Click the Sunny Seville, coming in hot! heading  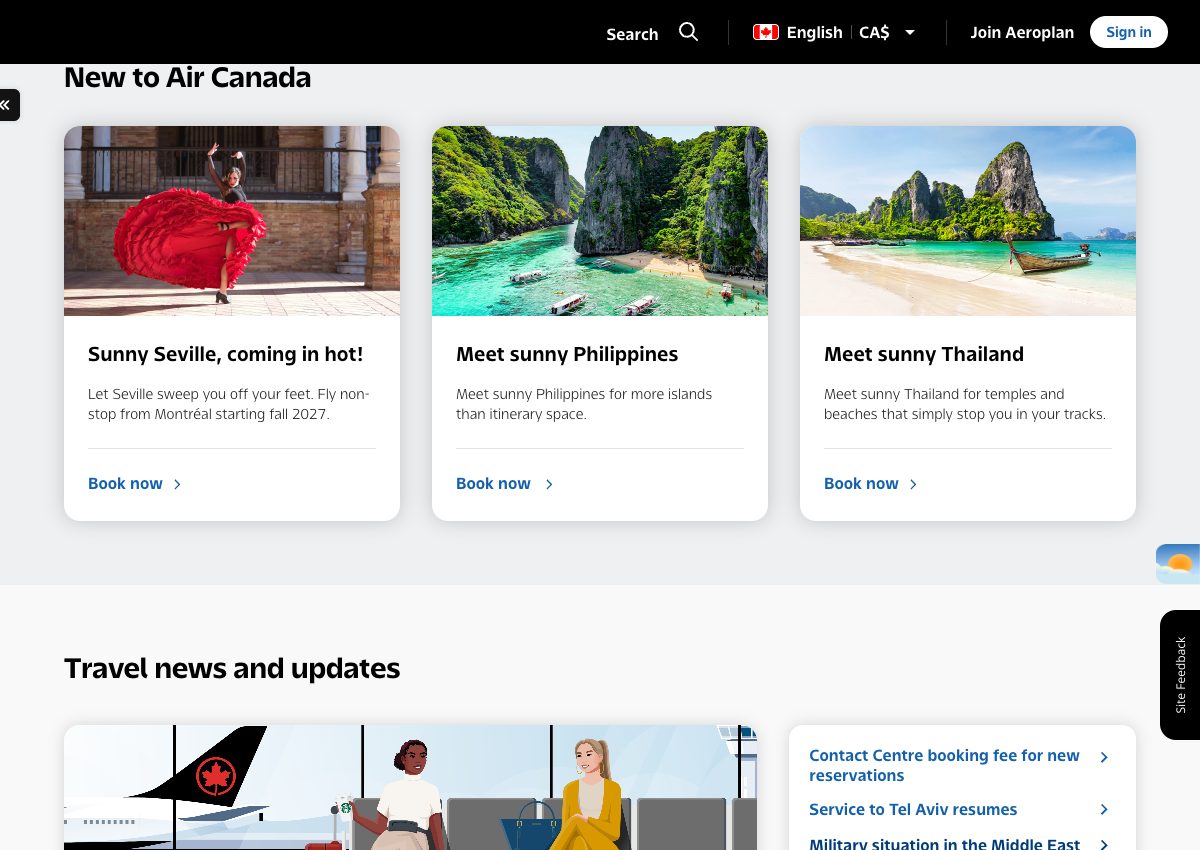click(x=226, y=354)
